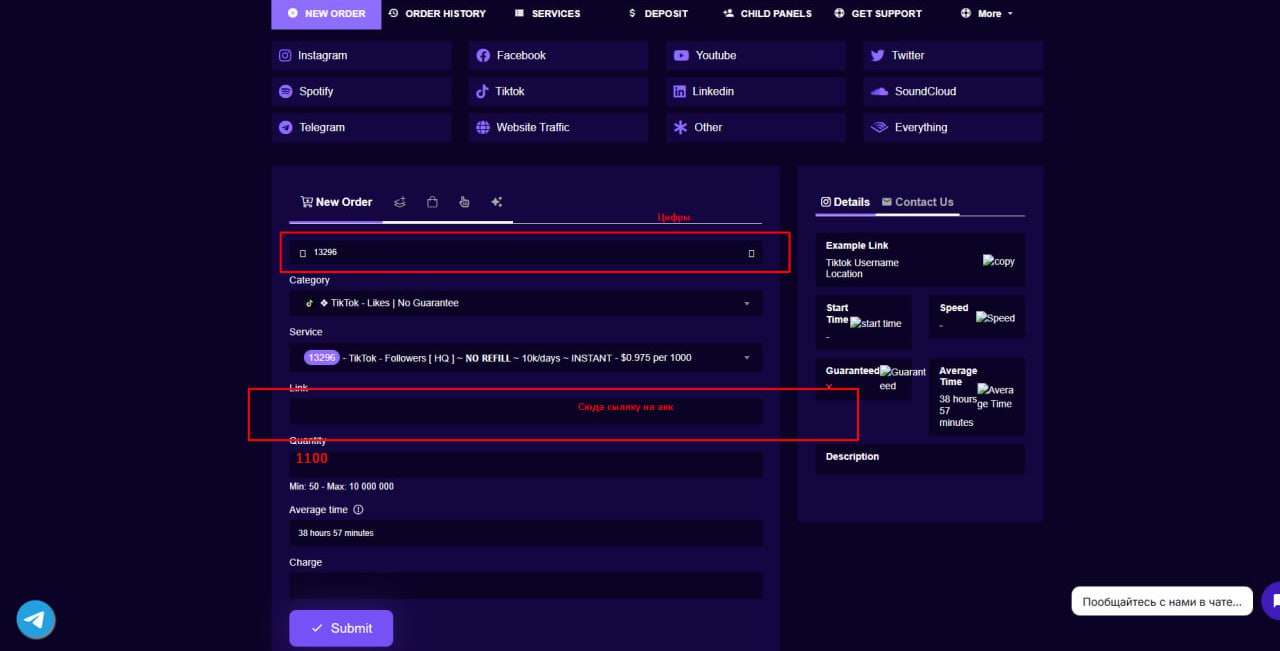Click the Link input field
This screenshot has height=651, width=1280.
pyautogui.click(x=526, y=411)
